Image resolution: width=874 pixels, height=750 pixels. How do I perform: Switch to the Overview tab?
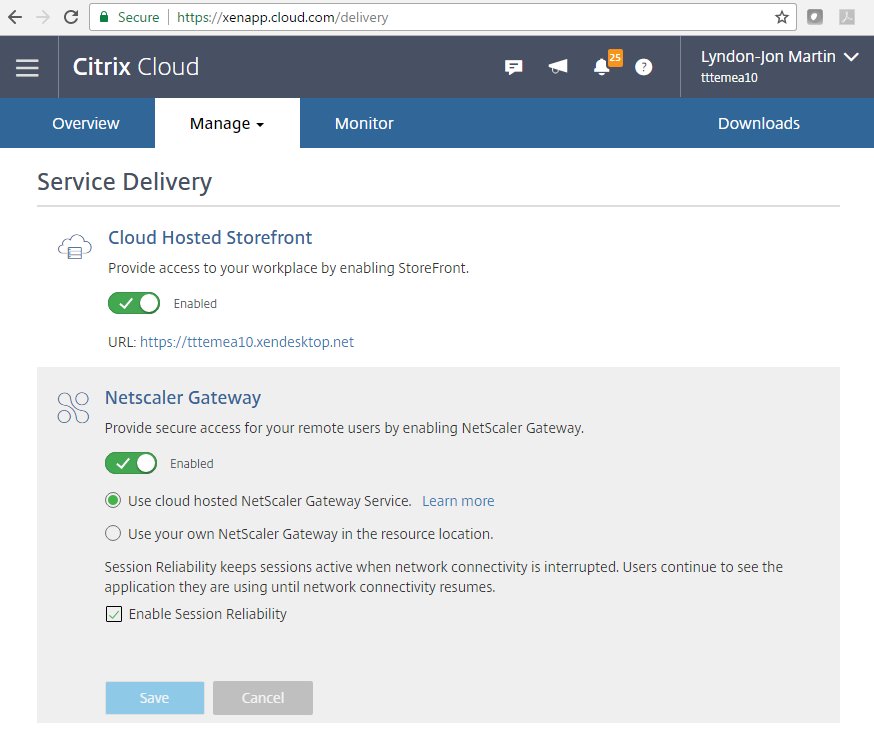tap(85, 123)
